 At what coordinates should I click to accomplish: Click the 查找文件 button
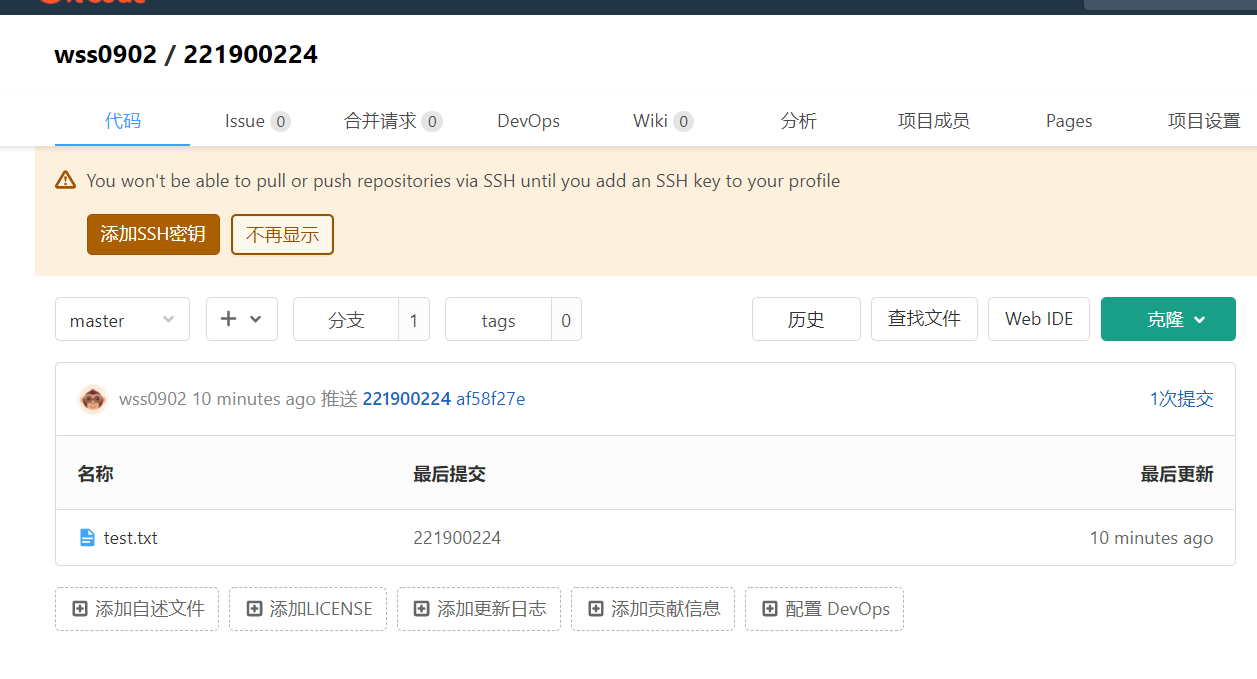924,319
